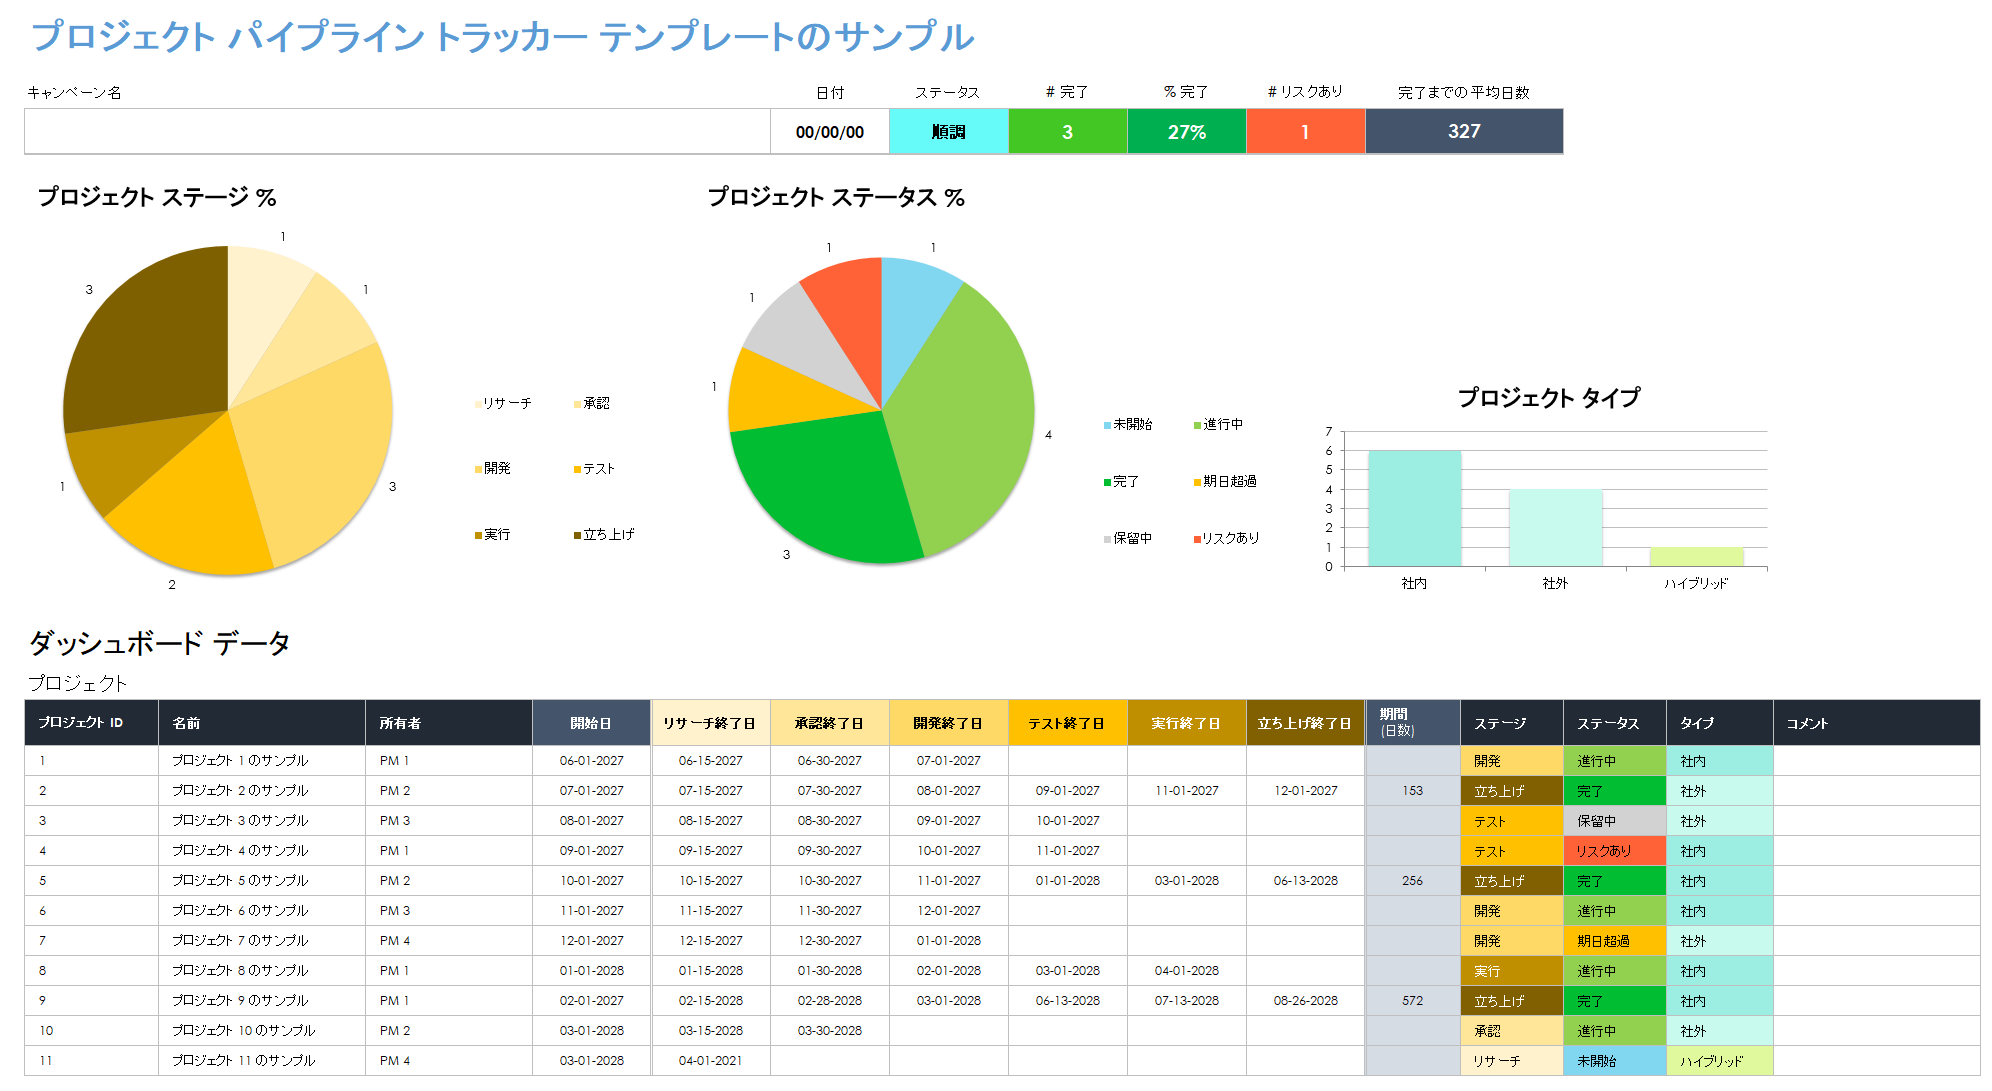The height and width of the screenshot is (1091, 1992).
Task: Click the 08-26-2028 launch end date
Action: (1305, 1001)
